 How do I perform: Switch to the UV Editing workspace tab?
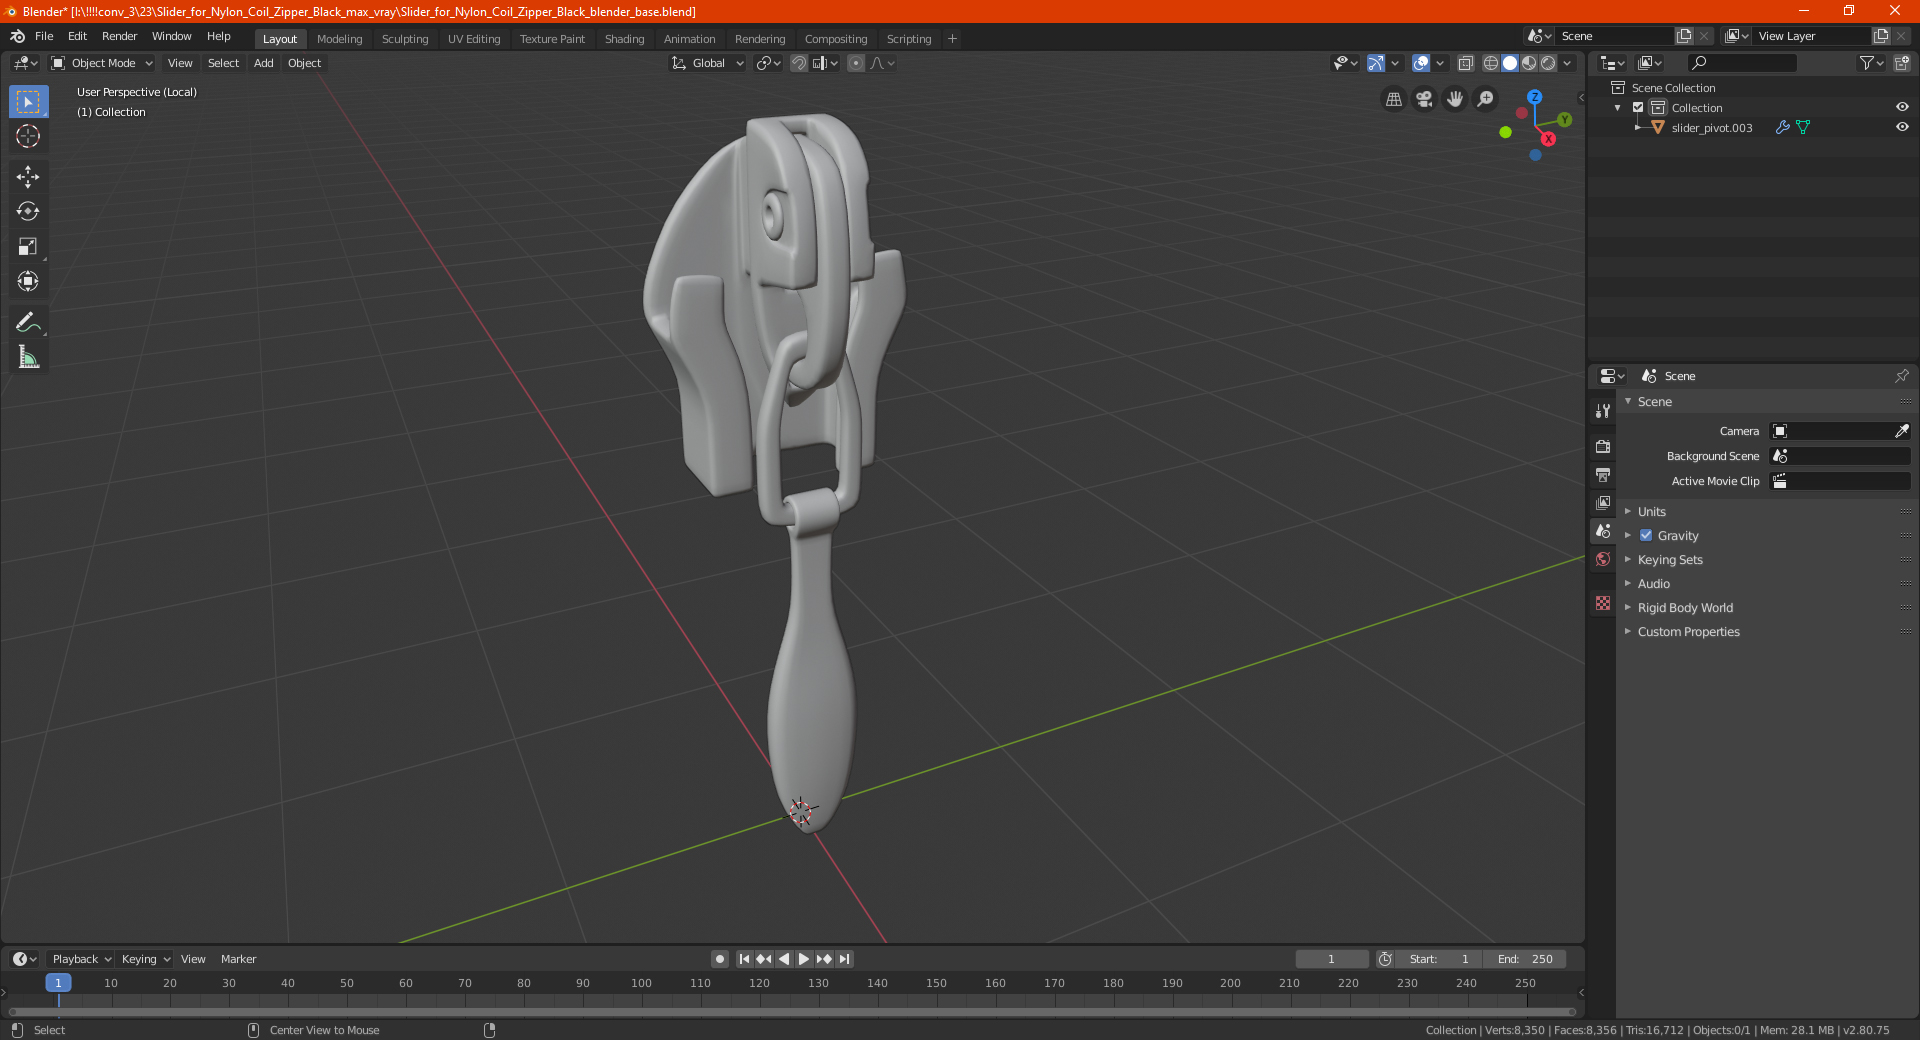tap(474, 39)
